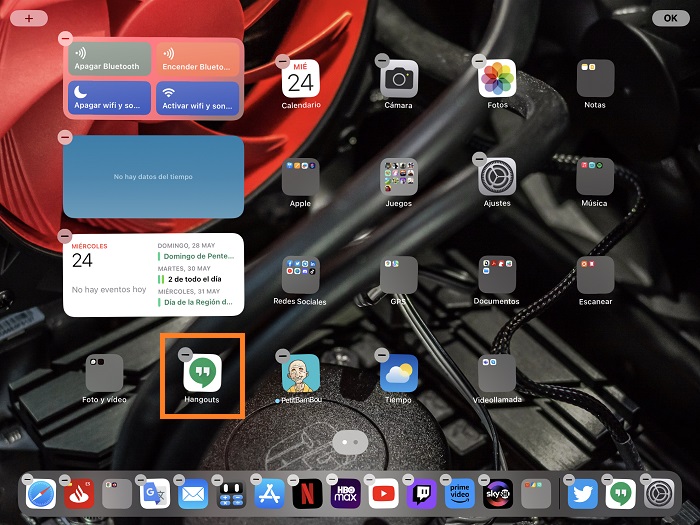
Task: Open Settings gear in the dock
Action: click(659, 494)
